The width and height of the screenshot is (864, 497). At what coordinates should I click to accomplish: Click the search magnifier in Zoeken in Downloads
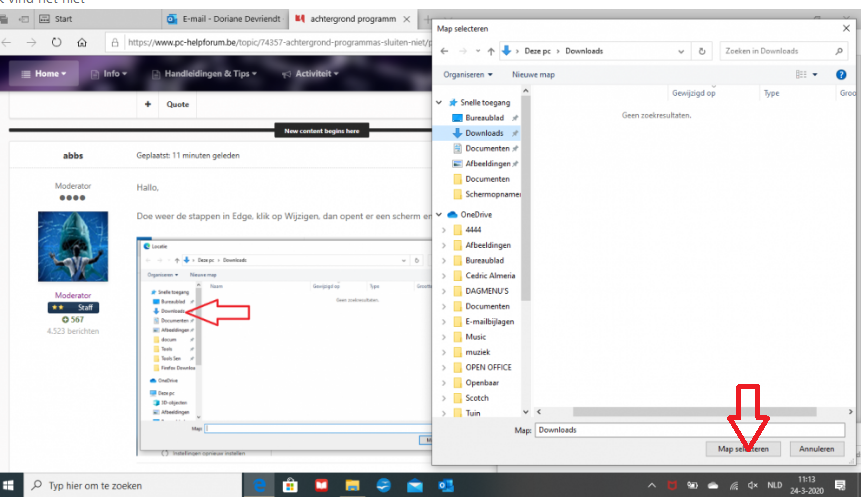(x=839, y=51)
